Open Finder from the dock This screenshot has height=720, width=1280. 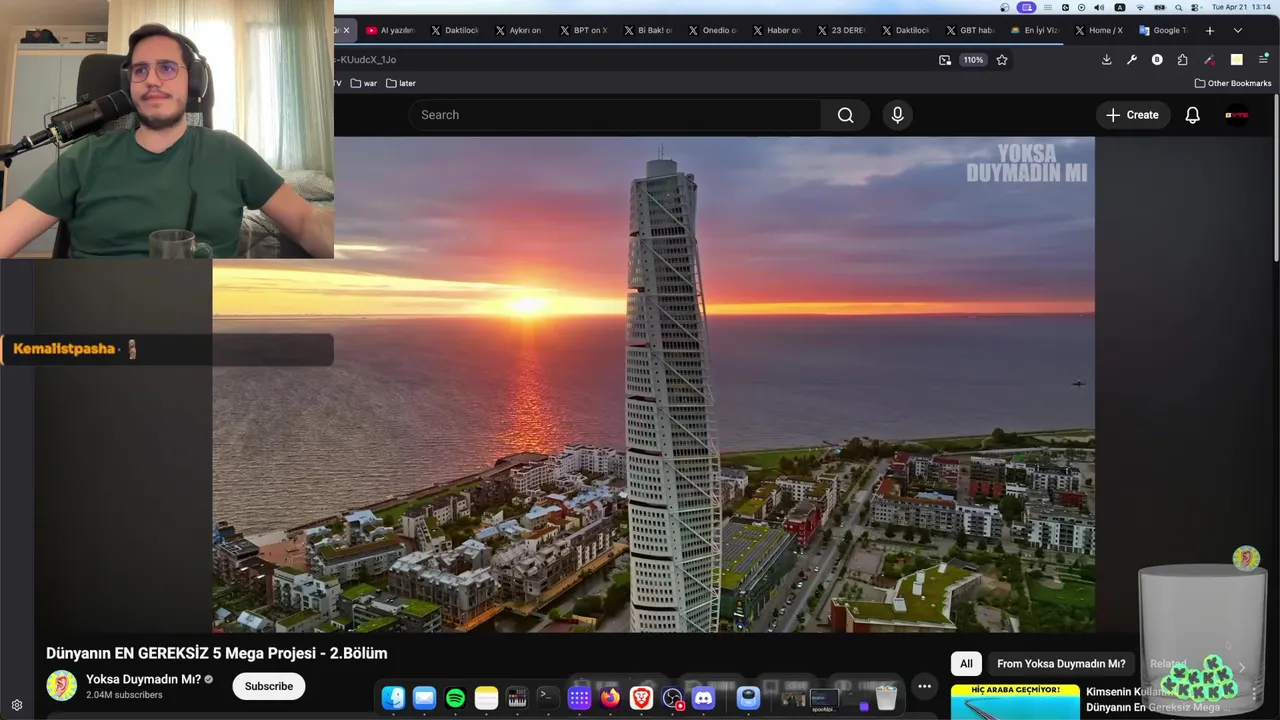coord(393,697)
